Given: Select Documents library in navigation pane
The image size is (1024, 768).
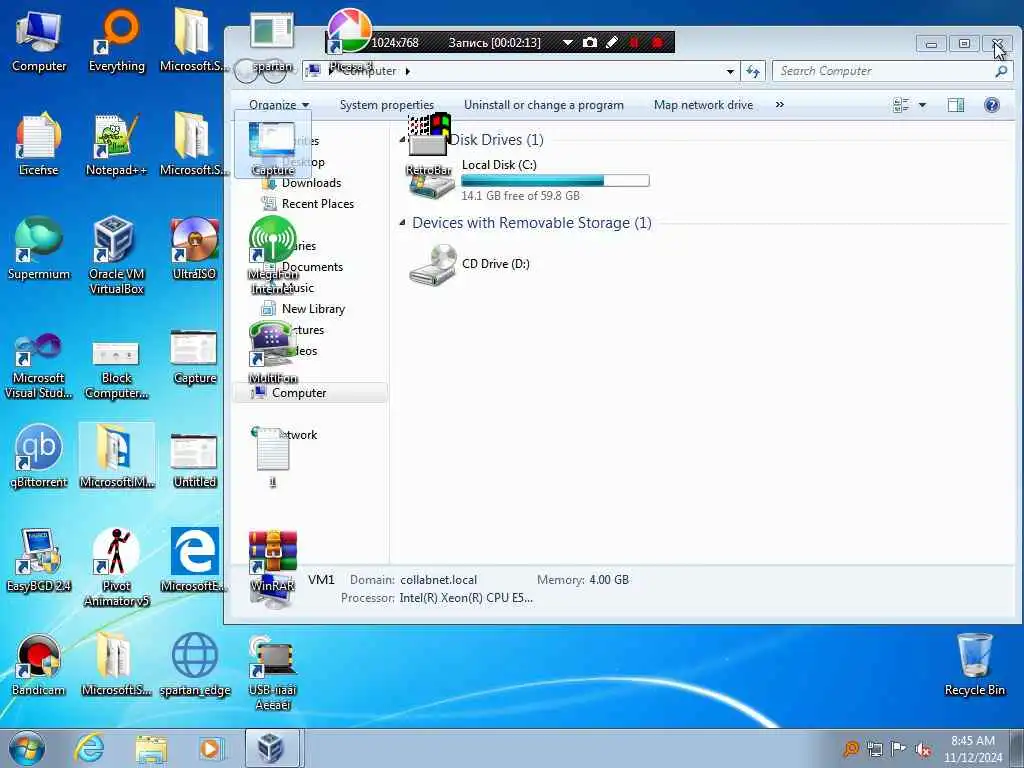Looking at the screenshot, I should pyautogui.click(x=312, y=266).
